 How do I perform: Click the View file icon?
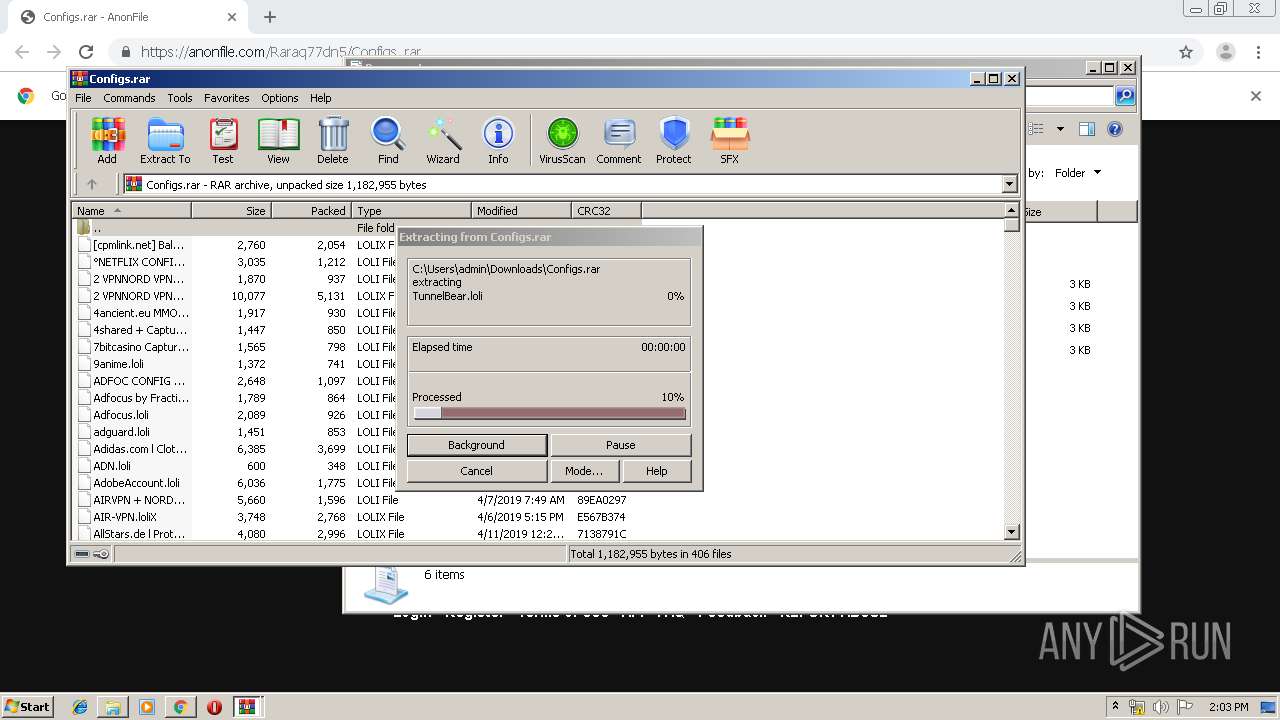[x=278, y=141]
